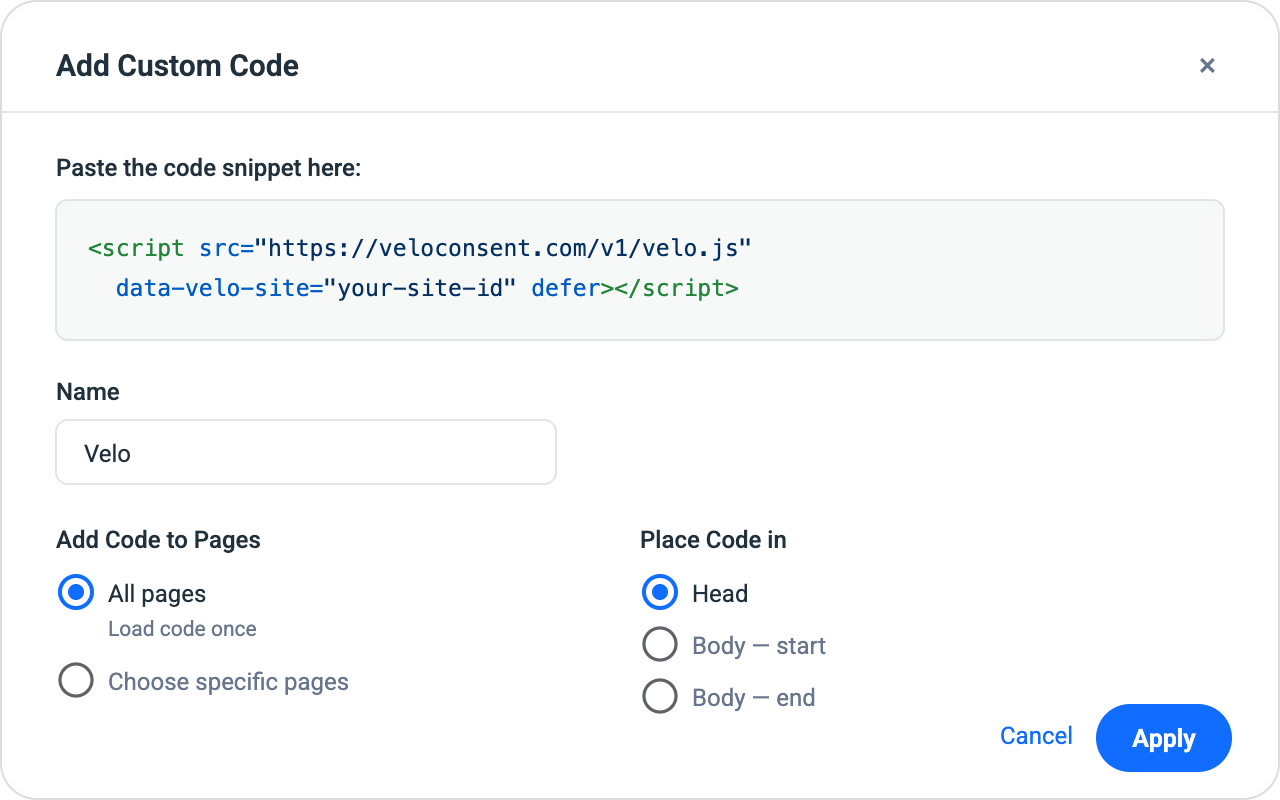The image size is (1280, 800).
Task: Select the All pages radio button
Action: (x=76, y=593)
